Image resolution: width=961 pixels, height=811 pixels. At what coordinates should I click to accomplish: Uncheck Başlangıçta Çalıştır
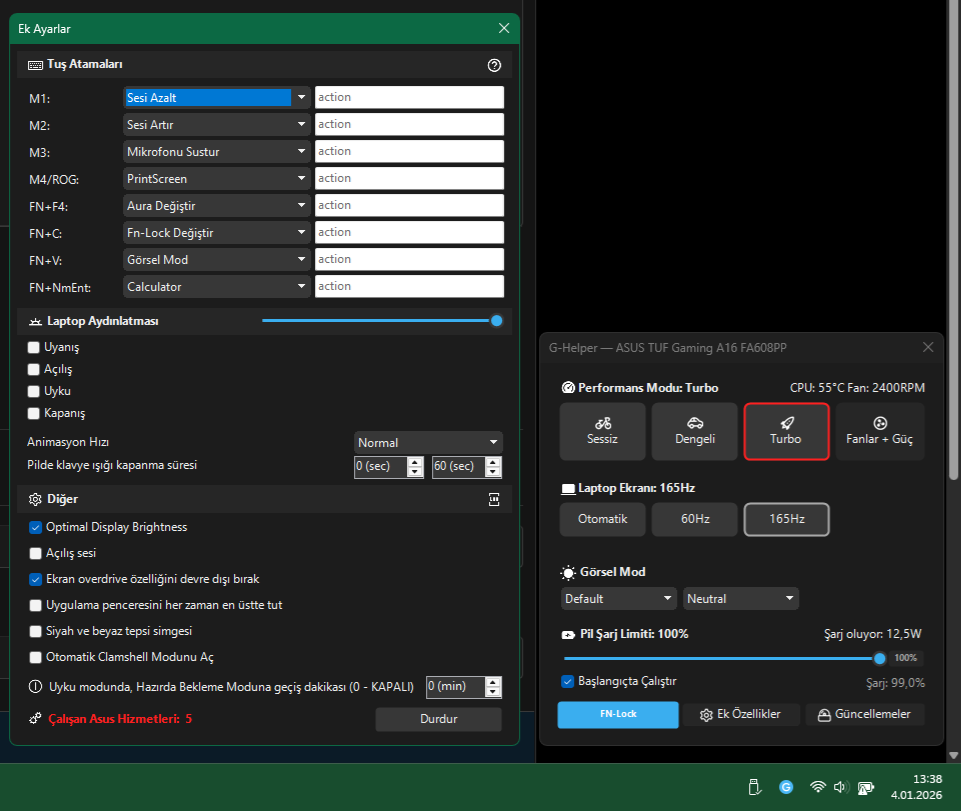click(x=568, y=682)
